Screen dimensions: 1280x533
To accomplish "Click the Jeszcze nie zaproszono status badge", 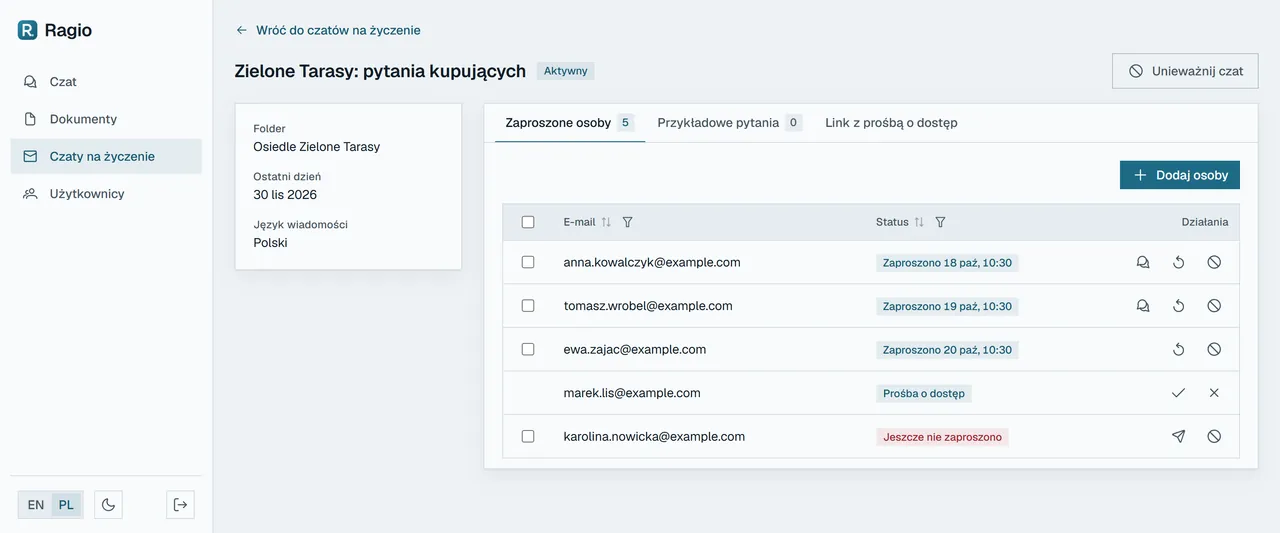I will [942, 437].
